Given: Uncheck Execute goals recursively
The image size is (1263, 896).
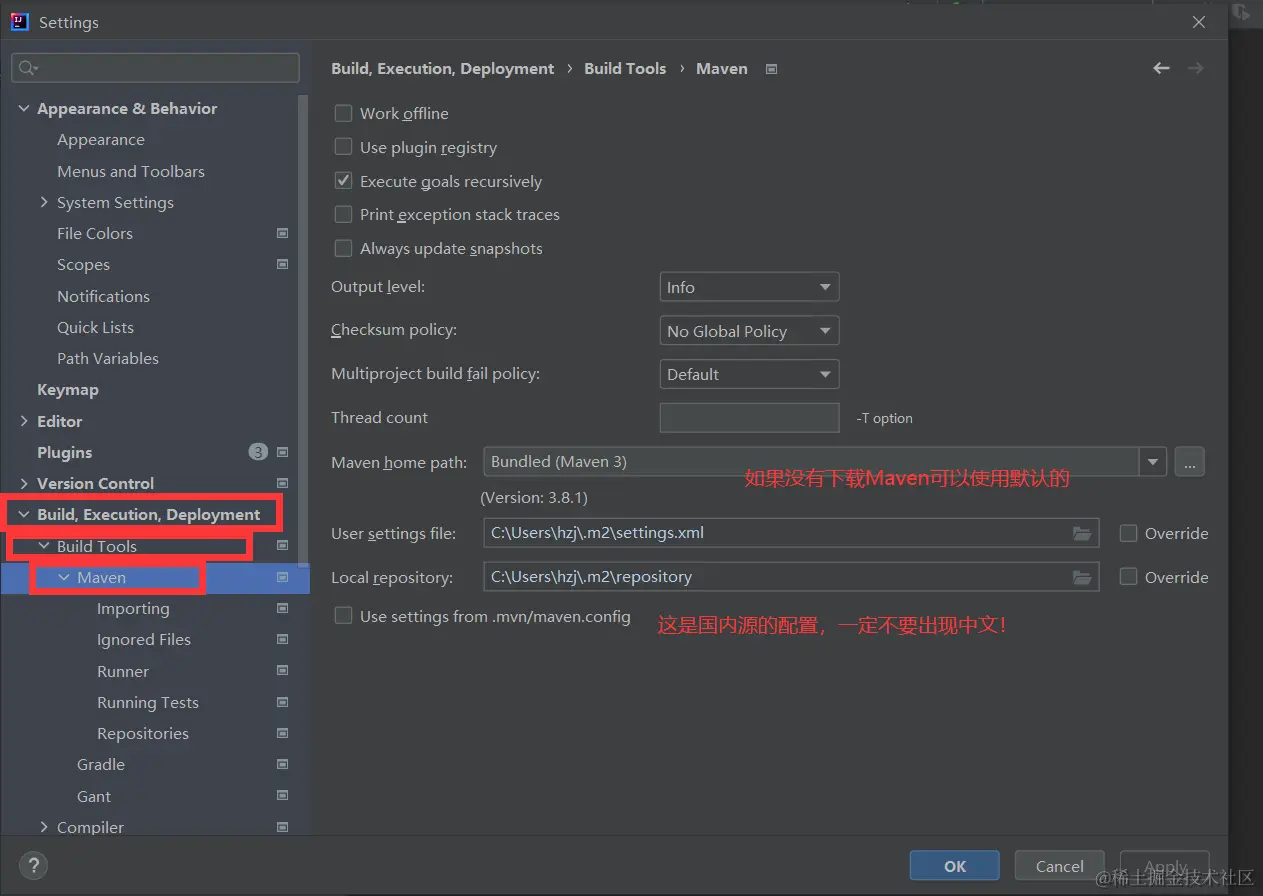Looking at the screenshot, I should (x=343, y=181).
